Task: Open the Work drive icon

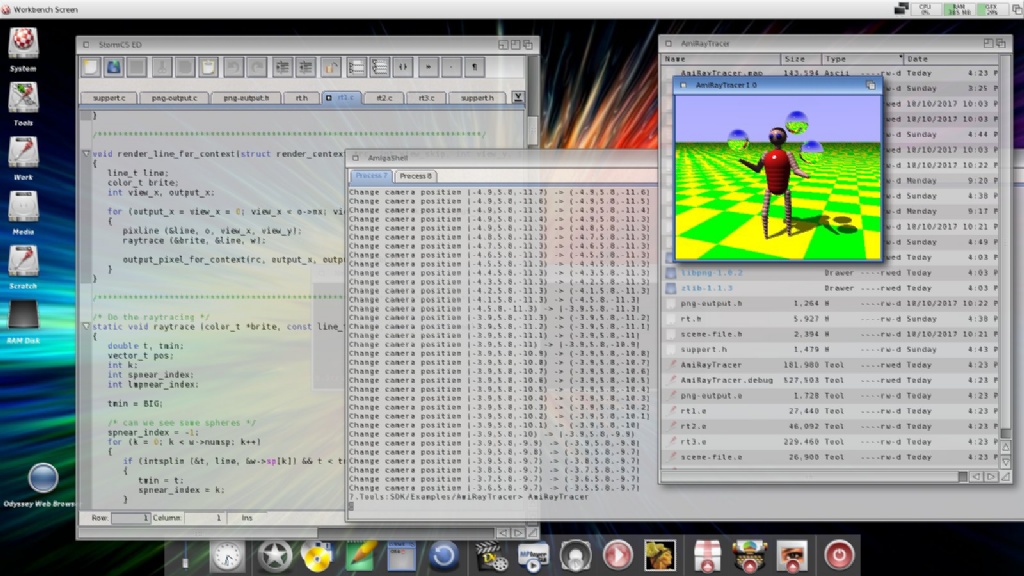Action: coord(23,152)
